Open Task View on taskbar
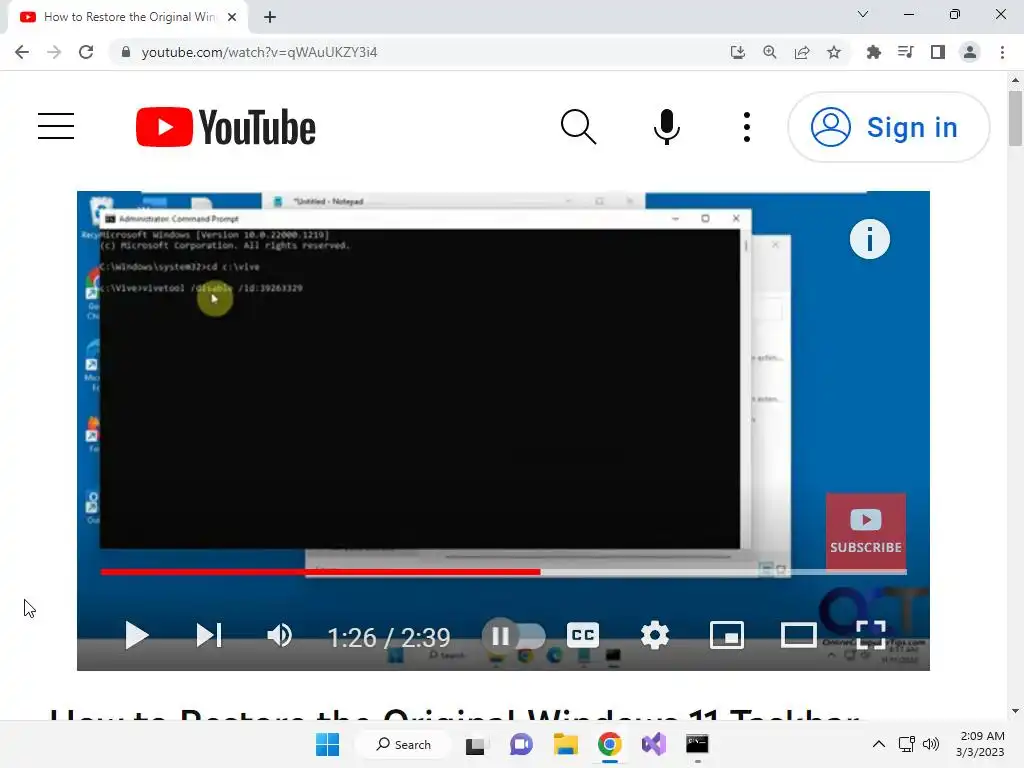The width and height of the screenshot is (1024, 768). click(x=475, y=744)
